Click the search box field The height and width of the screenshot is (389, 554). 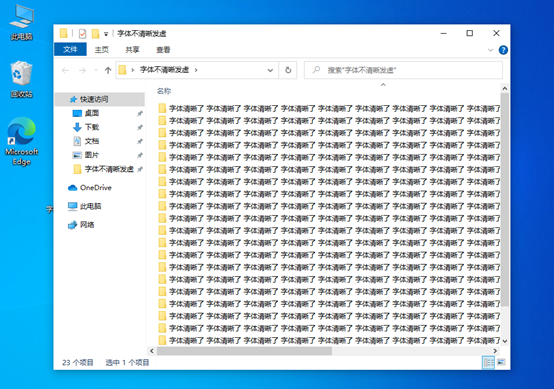403,70
